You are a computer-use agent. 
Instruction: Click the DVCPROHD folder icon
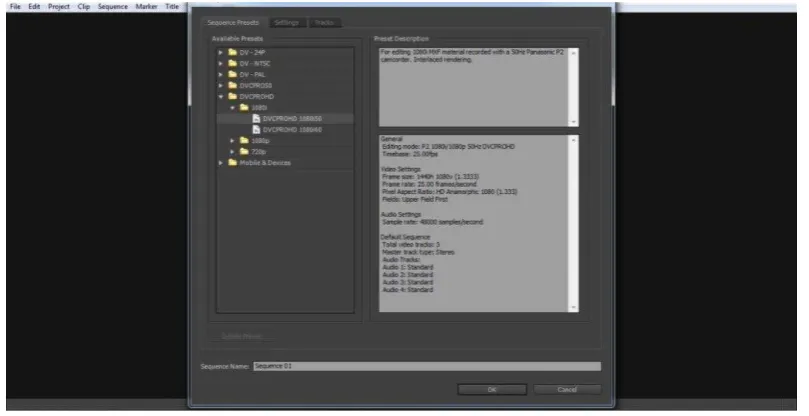click(233, 96)
